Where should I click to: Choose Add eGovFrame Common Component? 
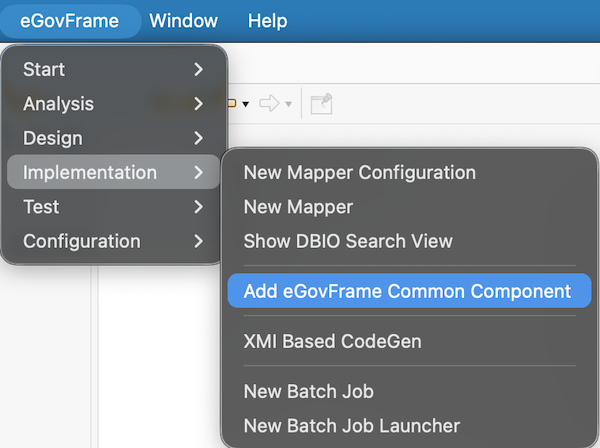(407, 291)
